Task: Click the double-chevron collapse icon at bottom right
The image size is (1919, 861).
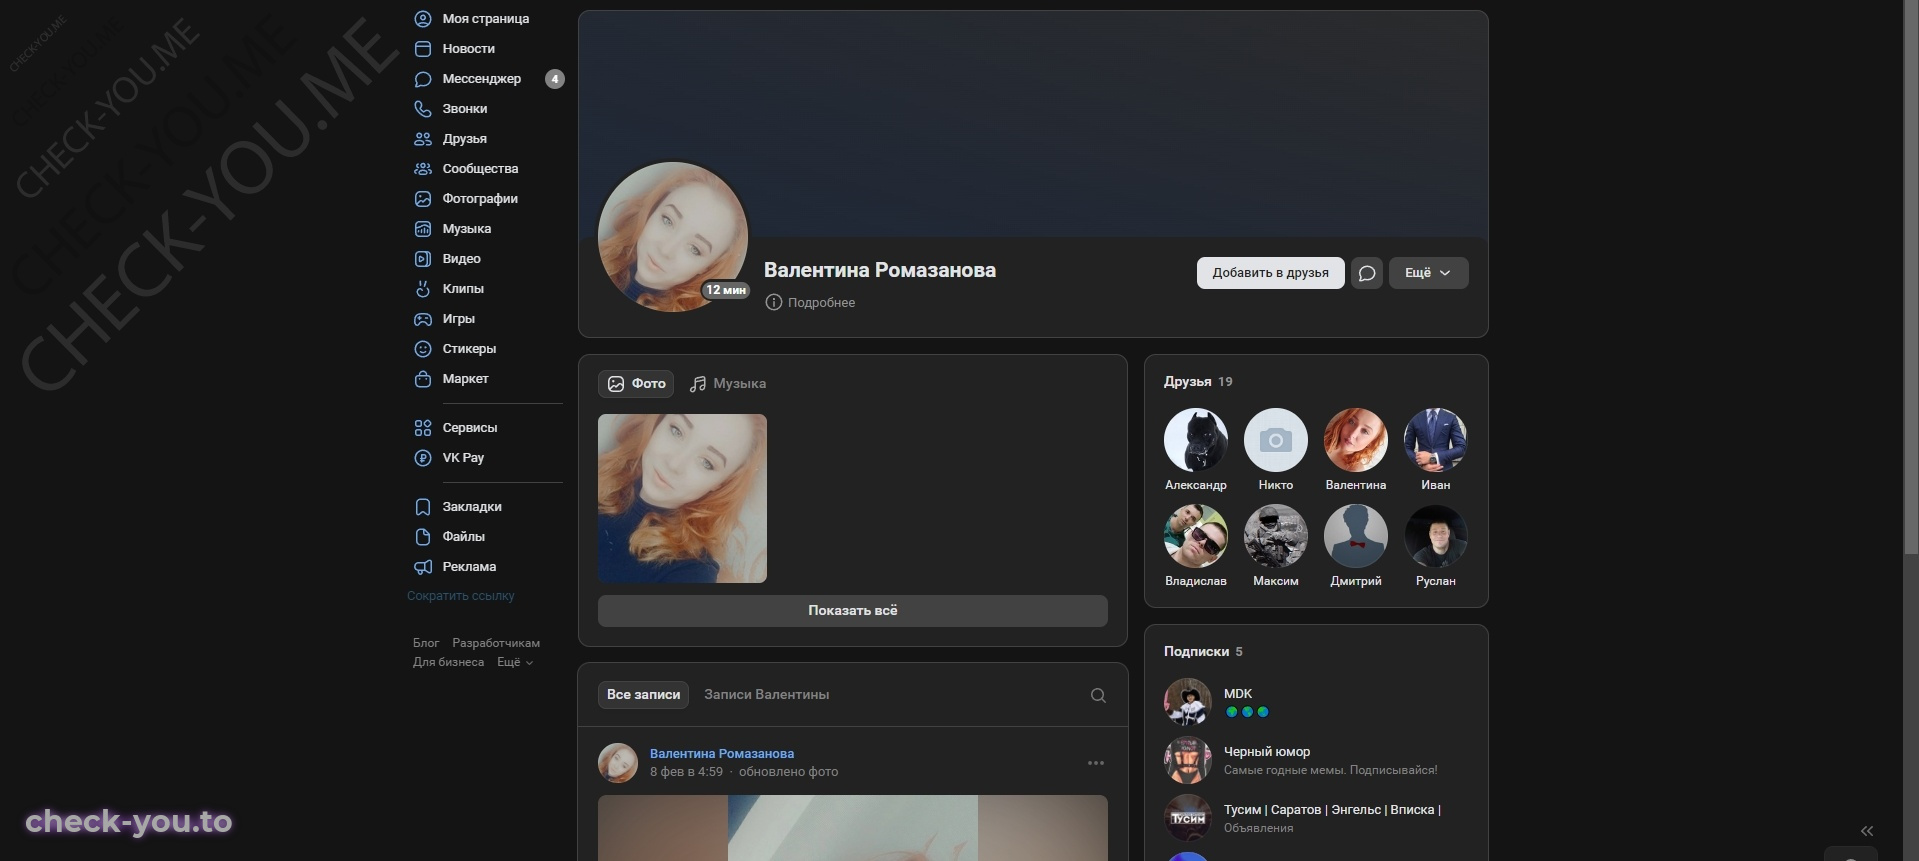Action: 1867,831
